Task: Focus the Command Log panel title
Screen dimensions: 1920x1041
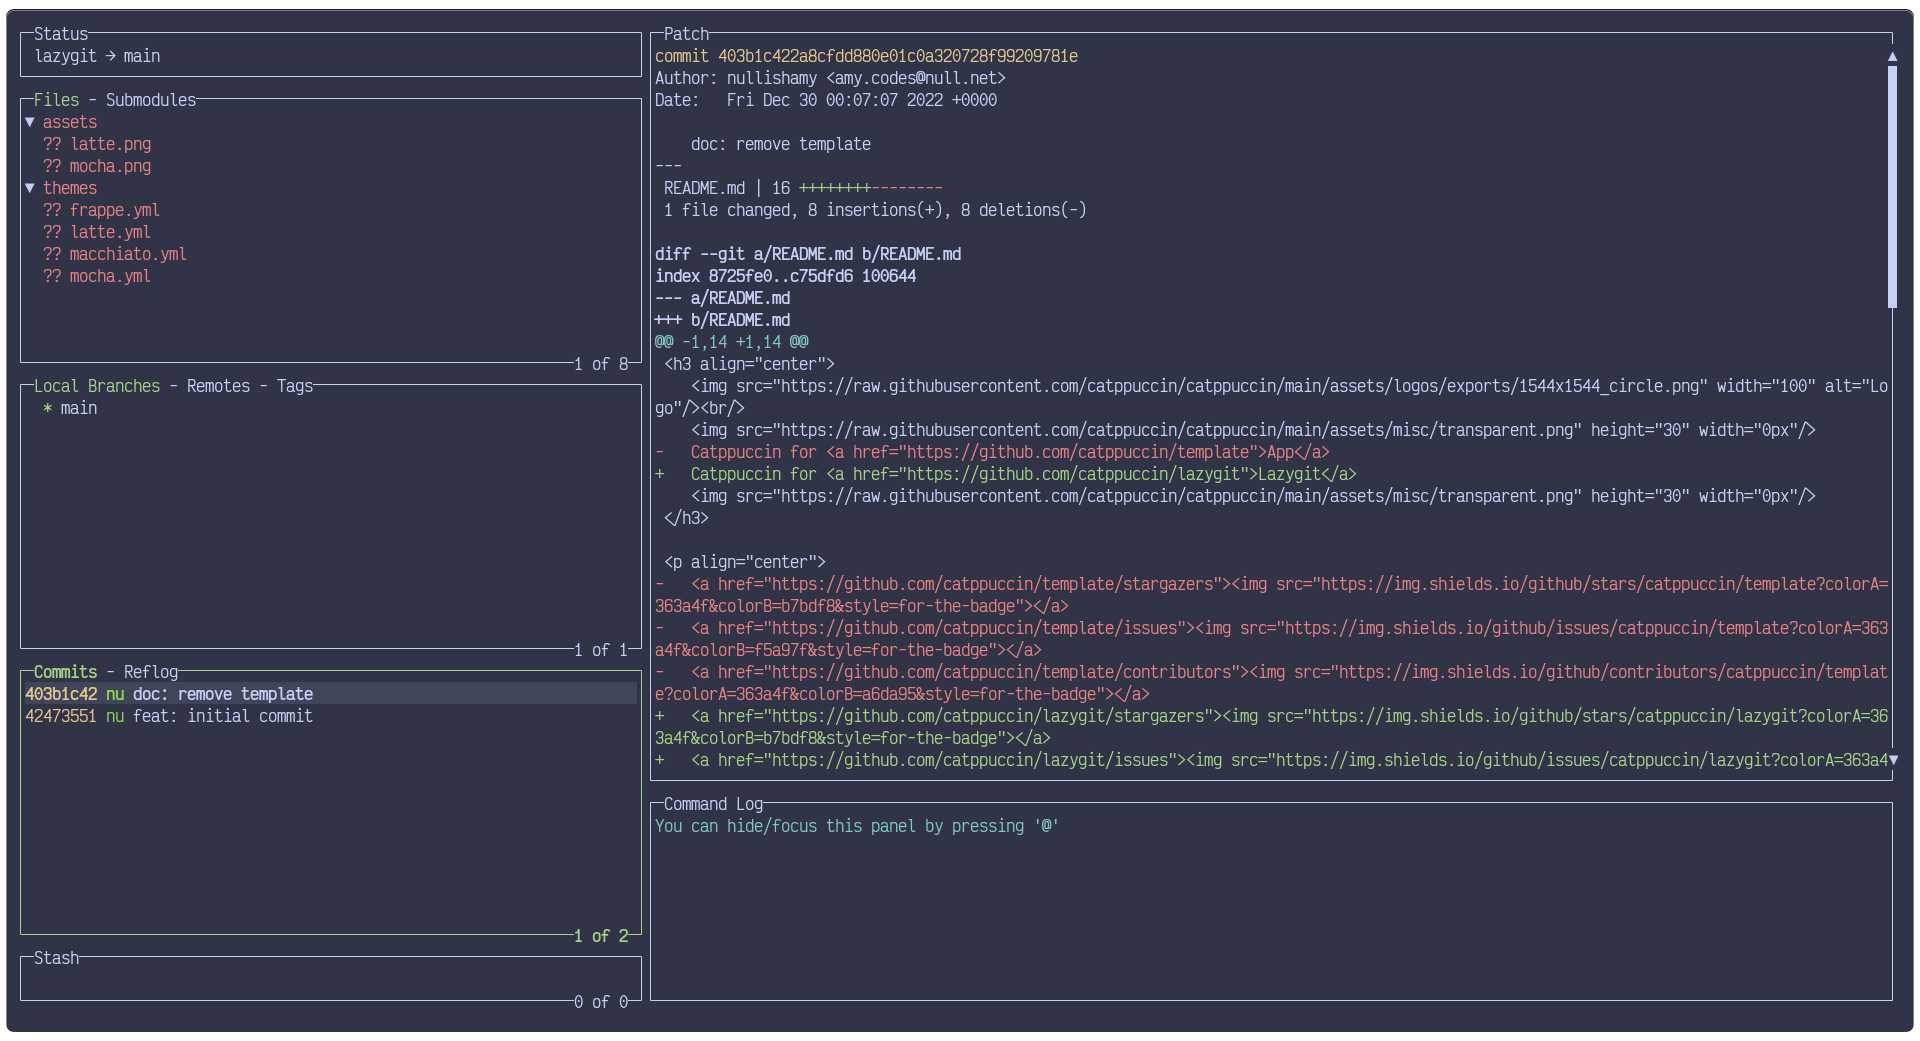Action: [713, 804]
